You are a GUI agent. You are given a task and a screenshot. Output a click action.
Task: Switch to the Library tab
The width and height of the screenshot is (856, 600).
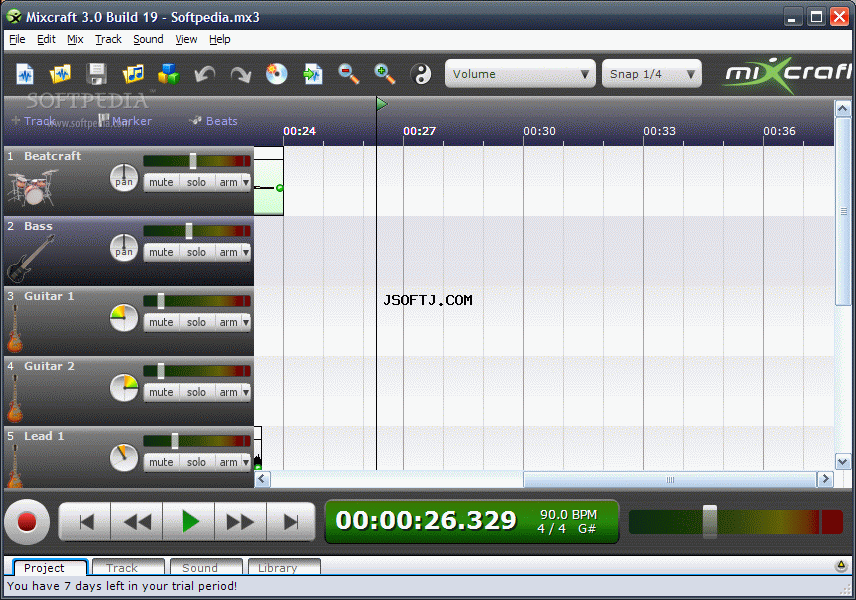click(284, 567)
